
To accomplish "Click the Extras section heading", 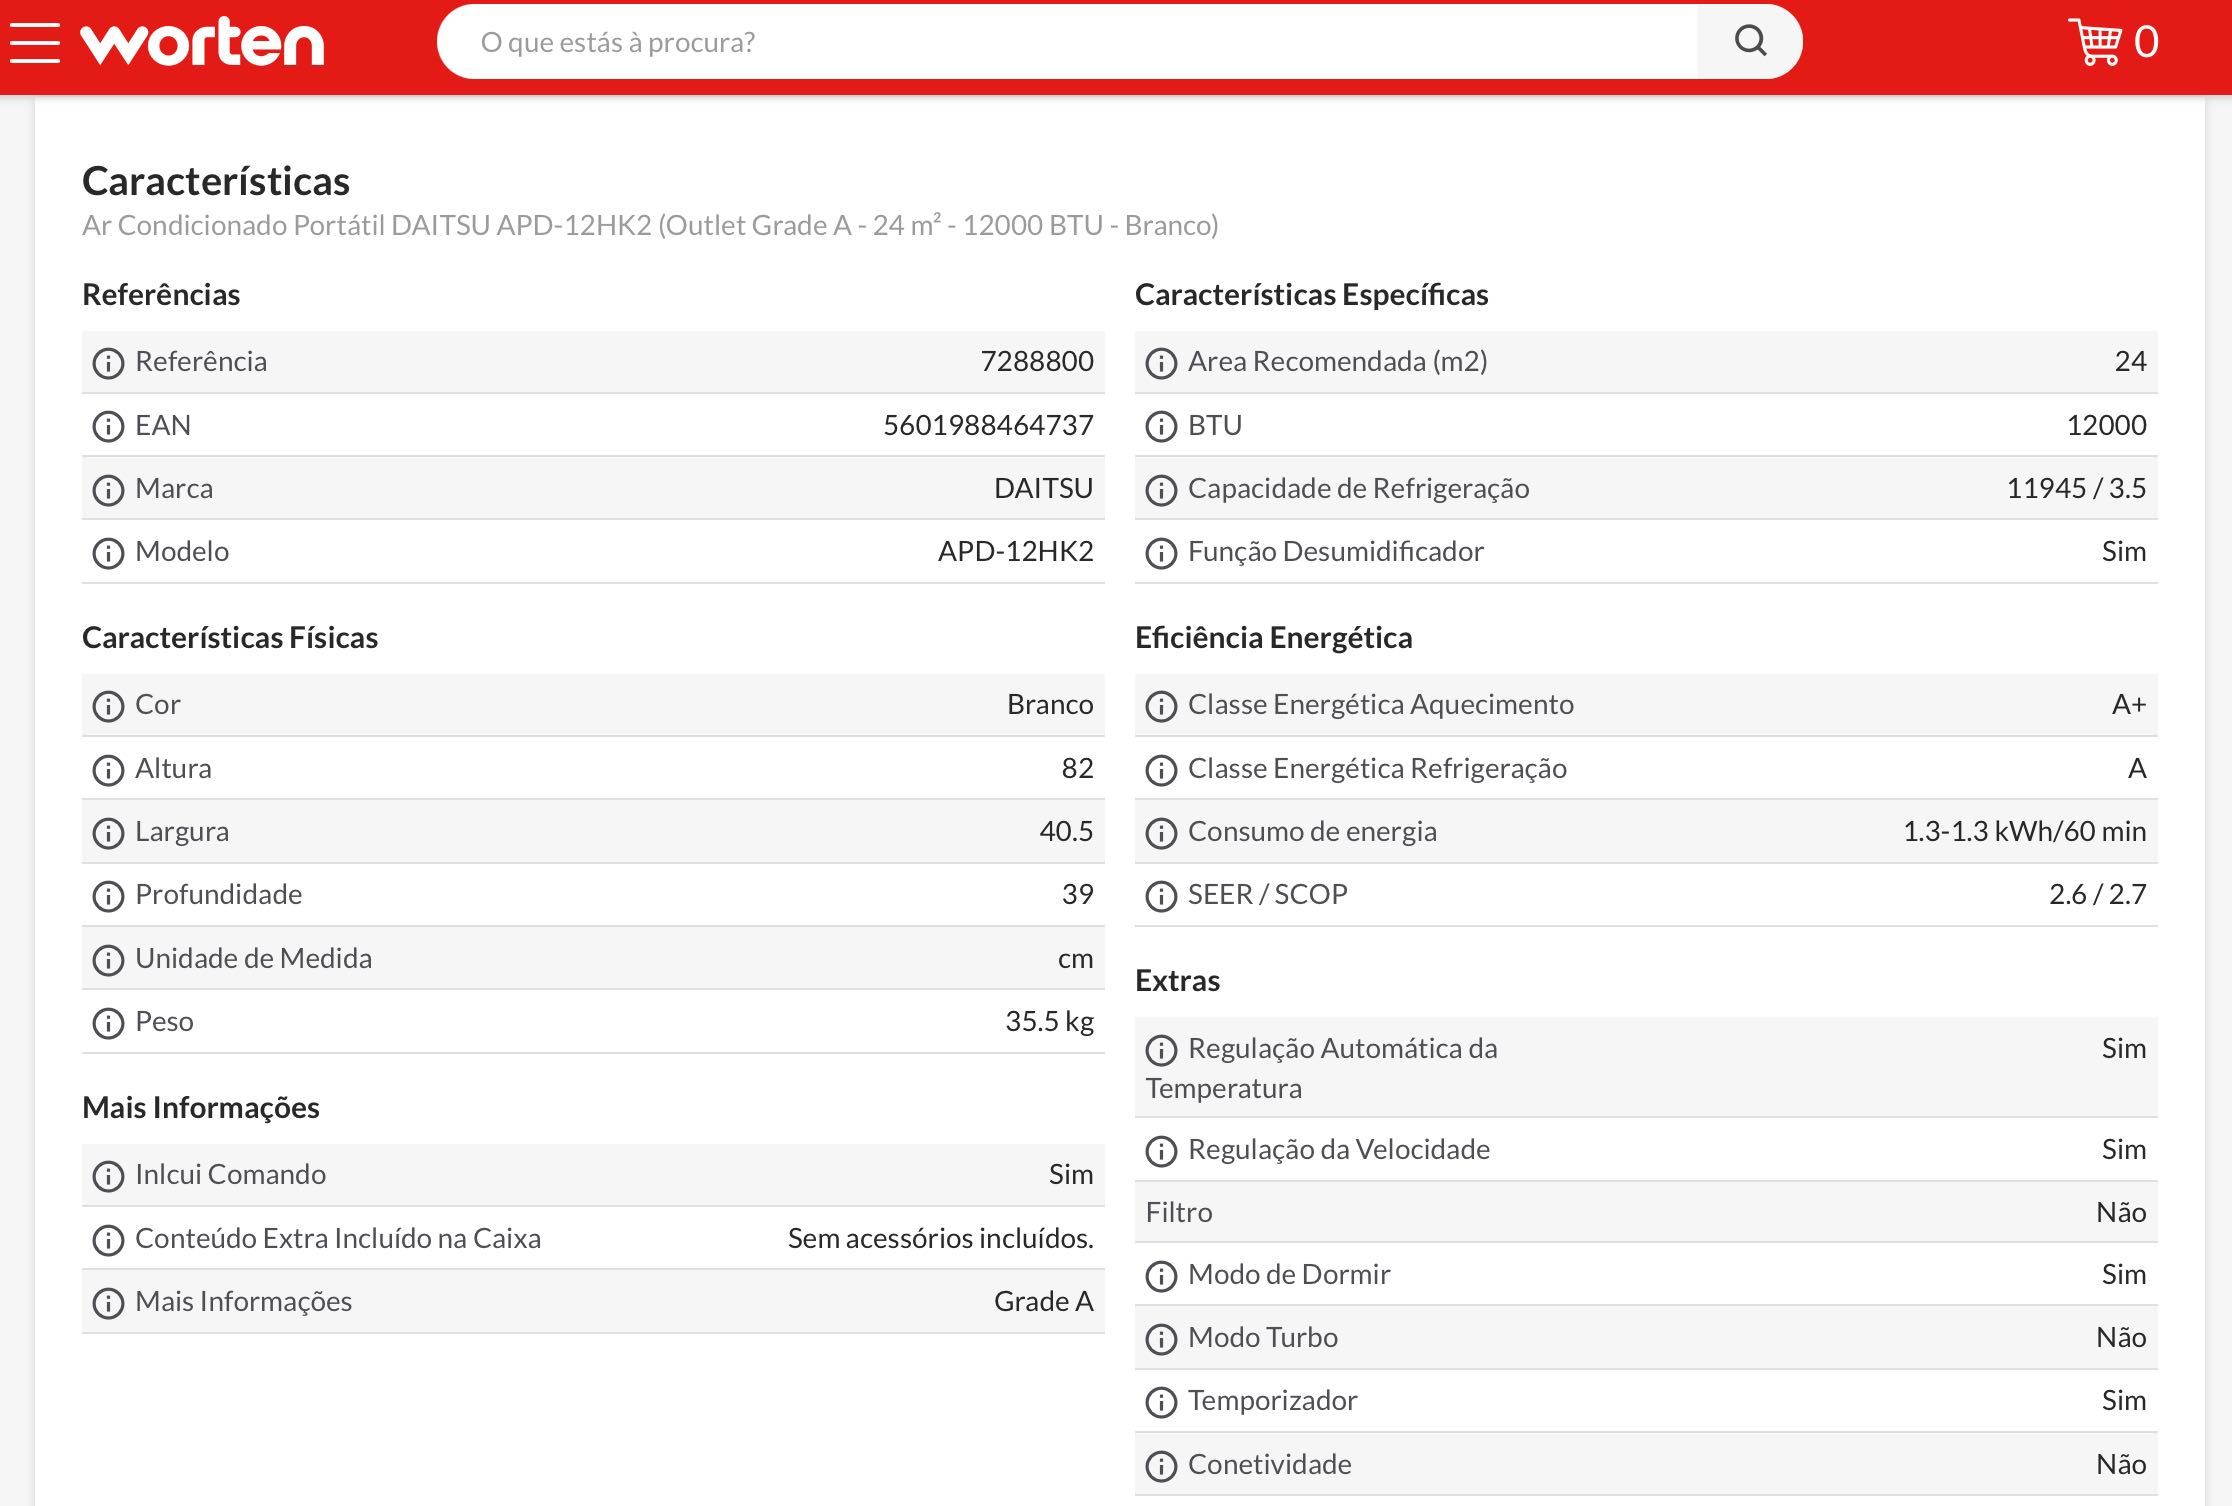I will 1177,980.
